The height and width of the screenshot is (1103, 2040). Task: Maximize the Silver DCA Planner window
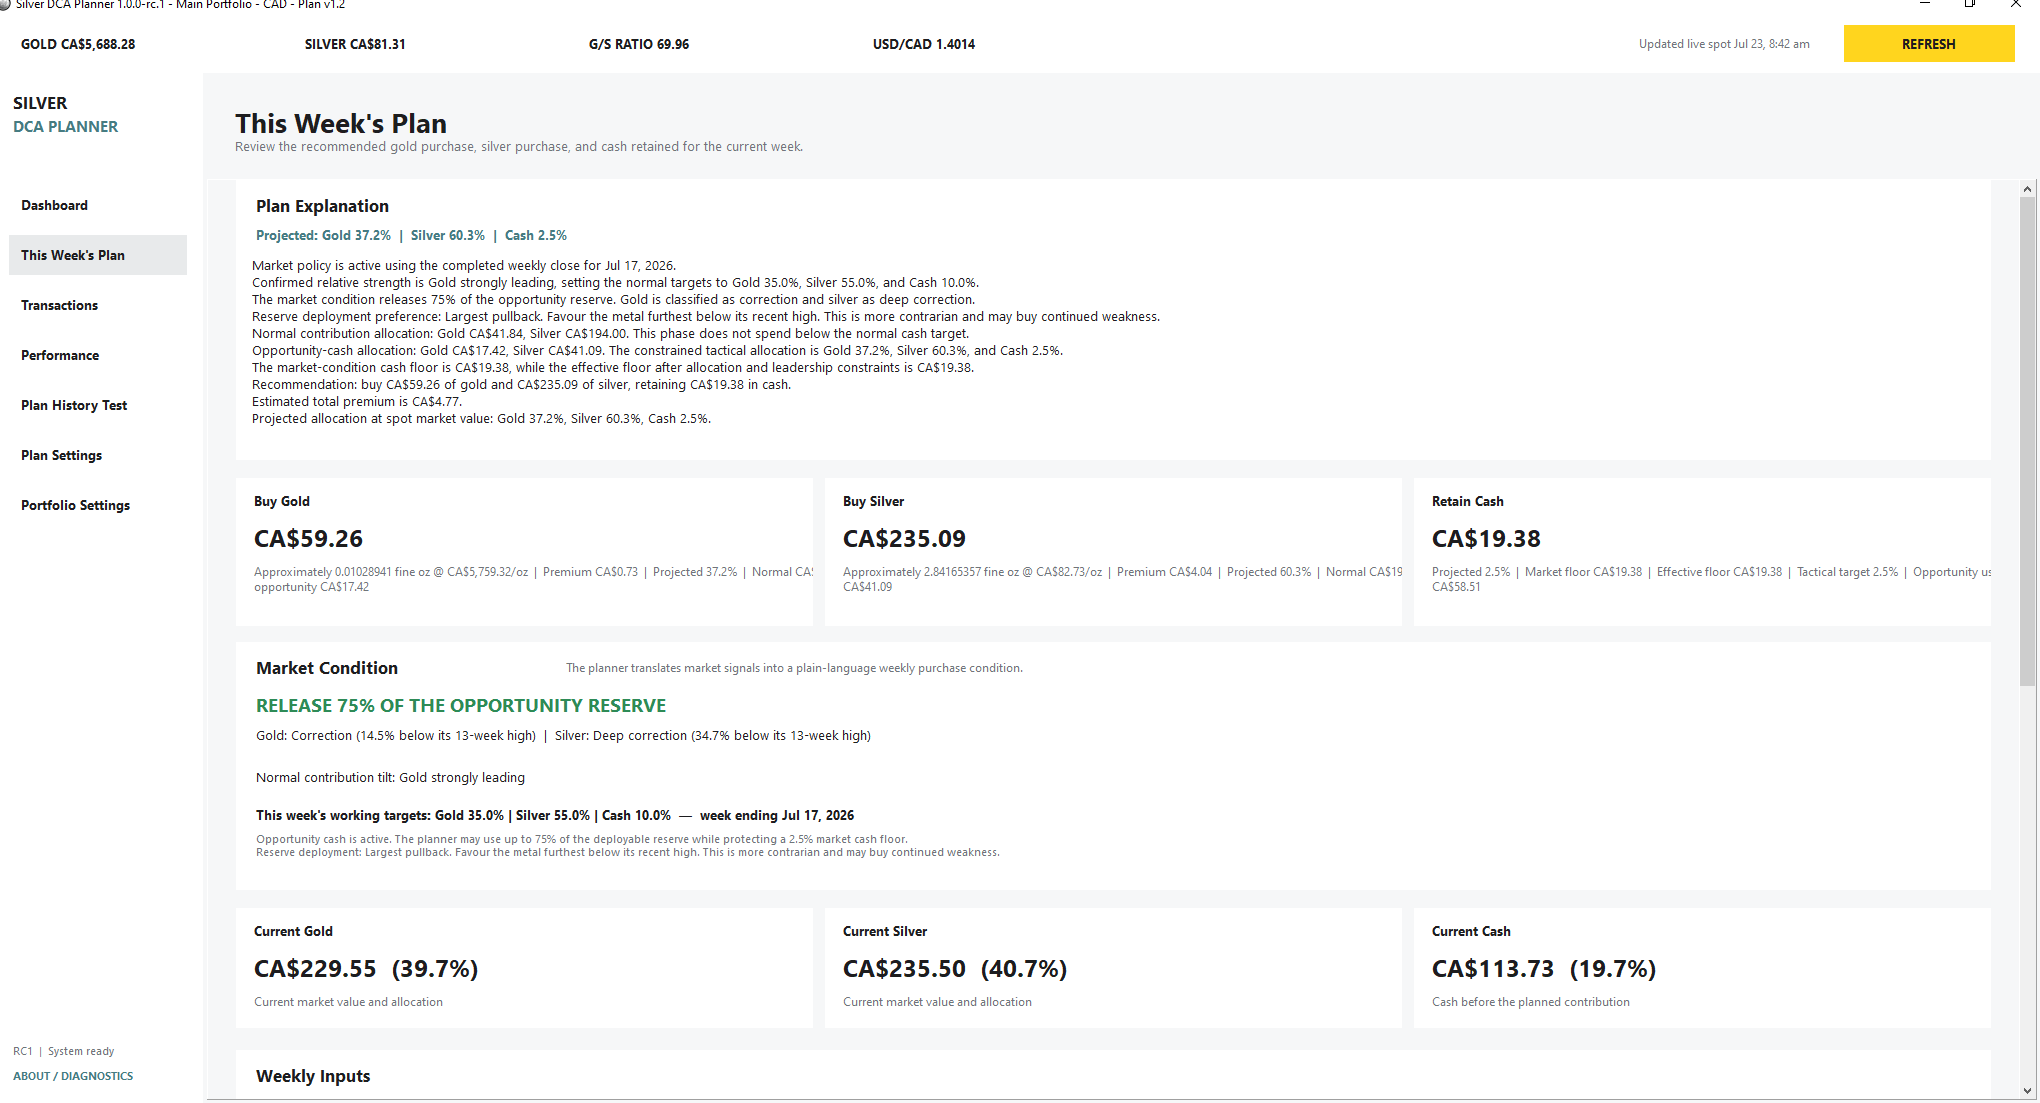tap(1970, 4)
